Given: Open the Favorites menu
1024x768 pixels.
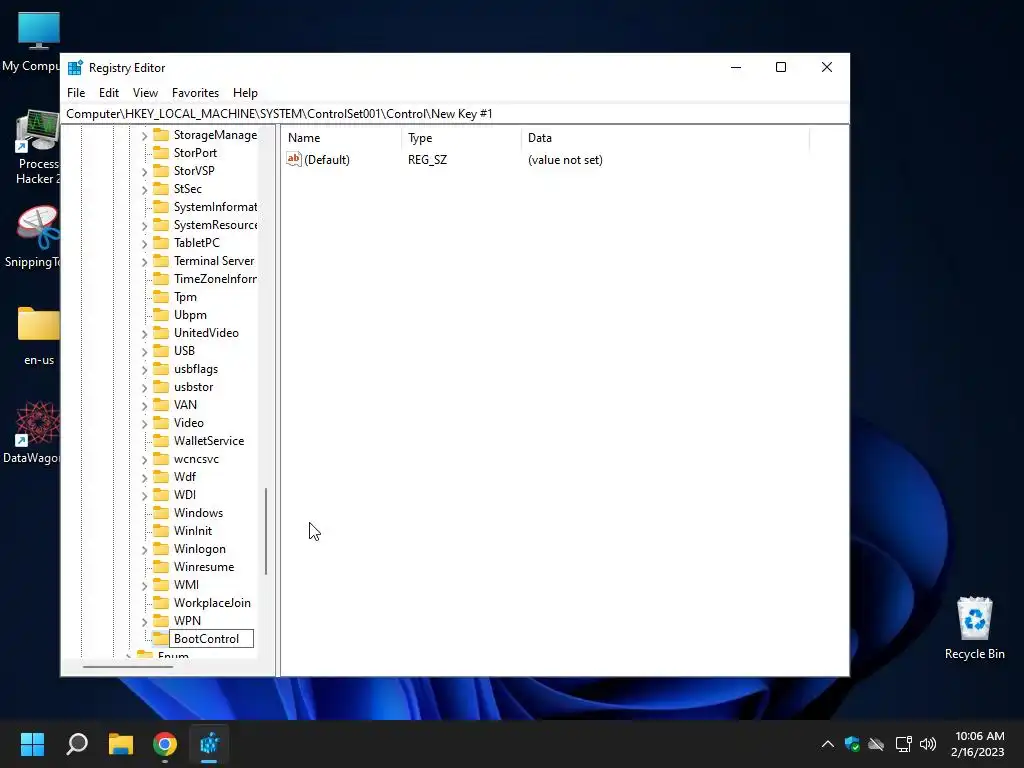Looking at the screenshot, I should click(x=195, y=93).
